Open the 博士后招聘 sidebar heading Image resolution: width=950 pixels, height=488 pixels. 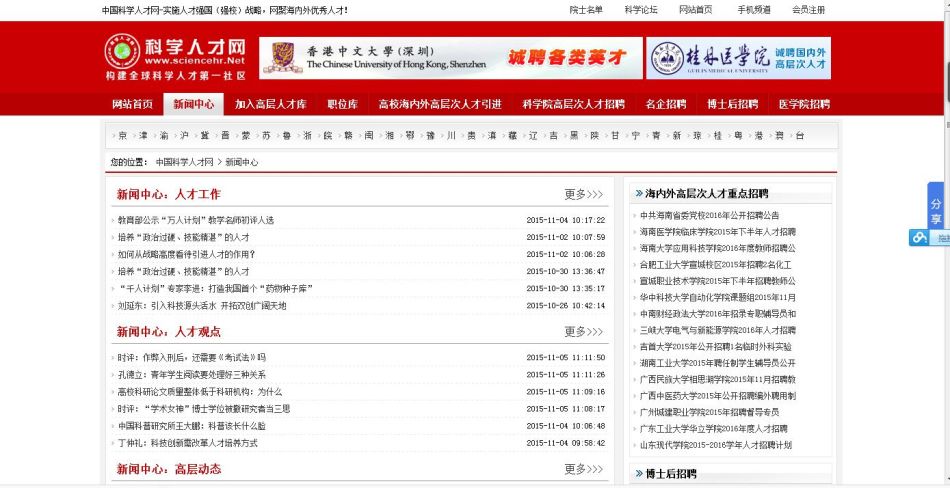(671, 474)
